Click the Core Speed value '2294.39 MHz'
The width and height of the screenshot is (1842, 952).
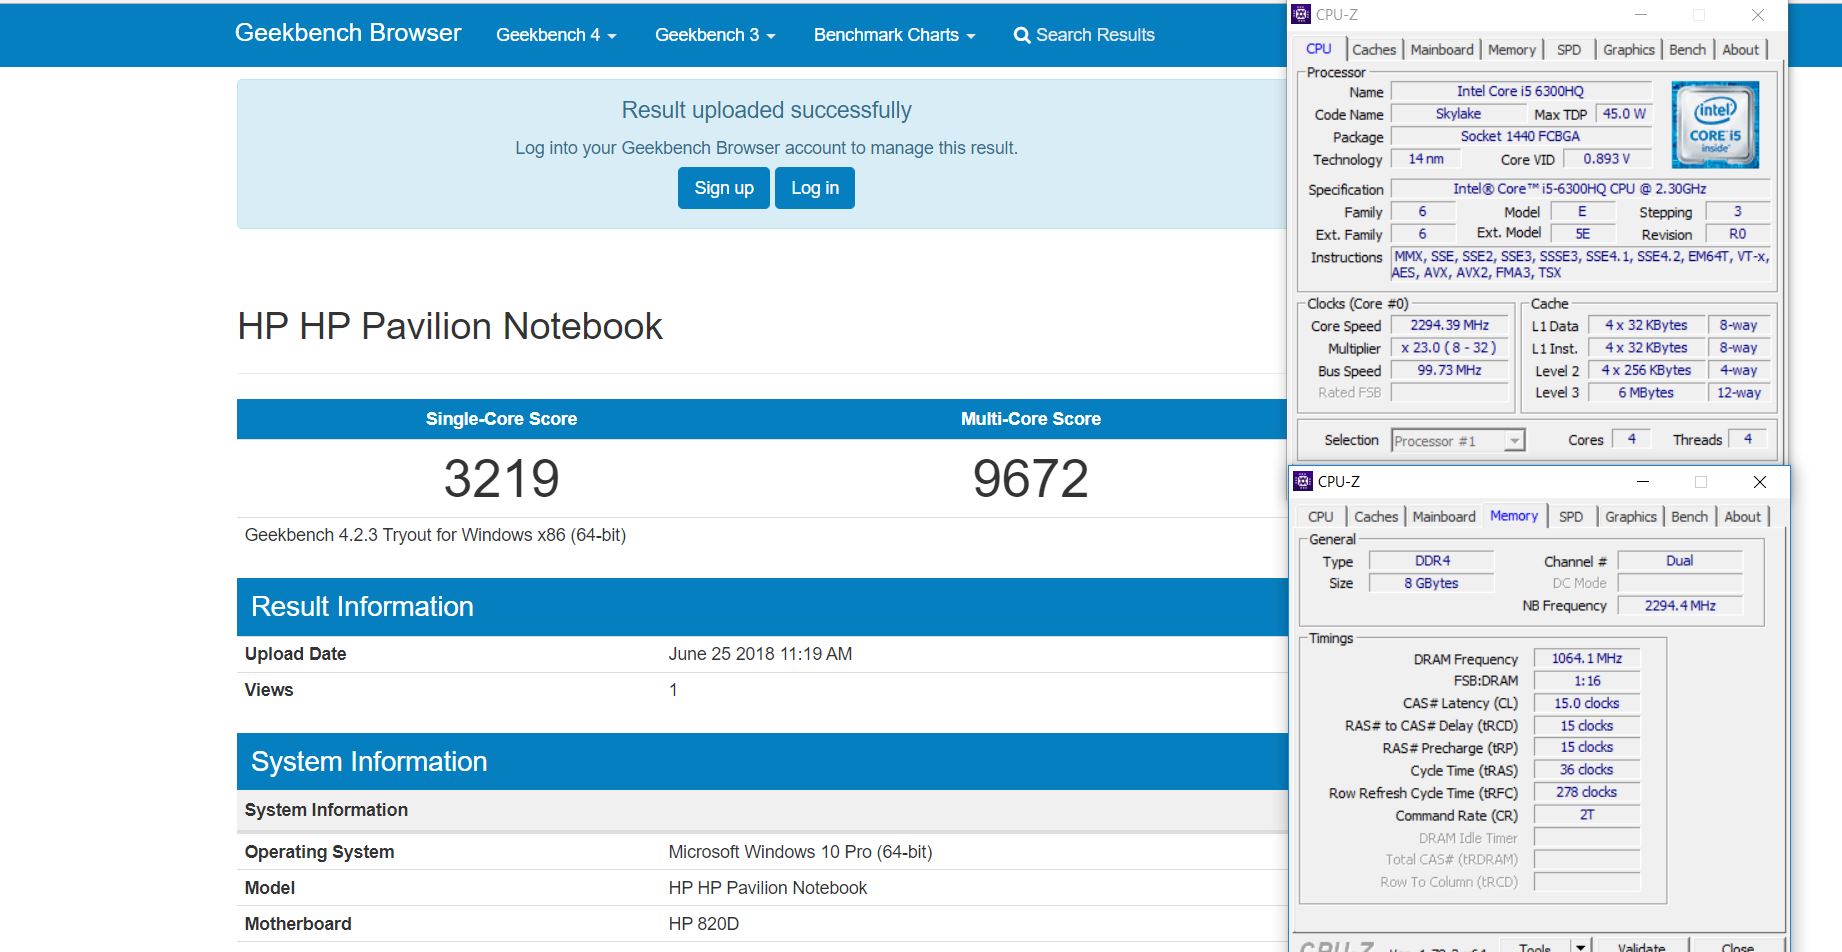tap(1450, 325)
